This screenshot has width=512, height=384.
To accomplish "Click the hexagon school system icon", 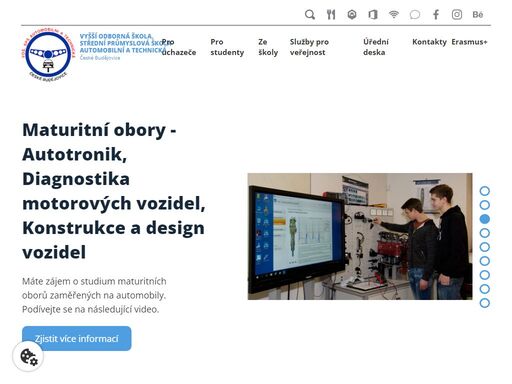I will (352, 15).
